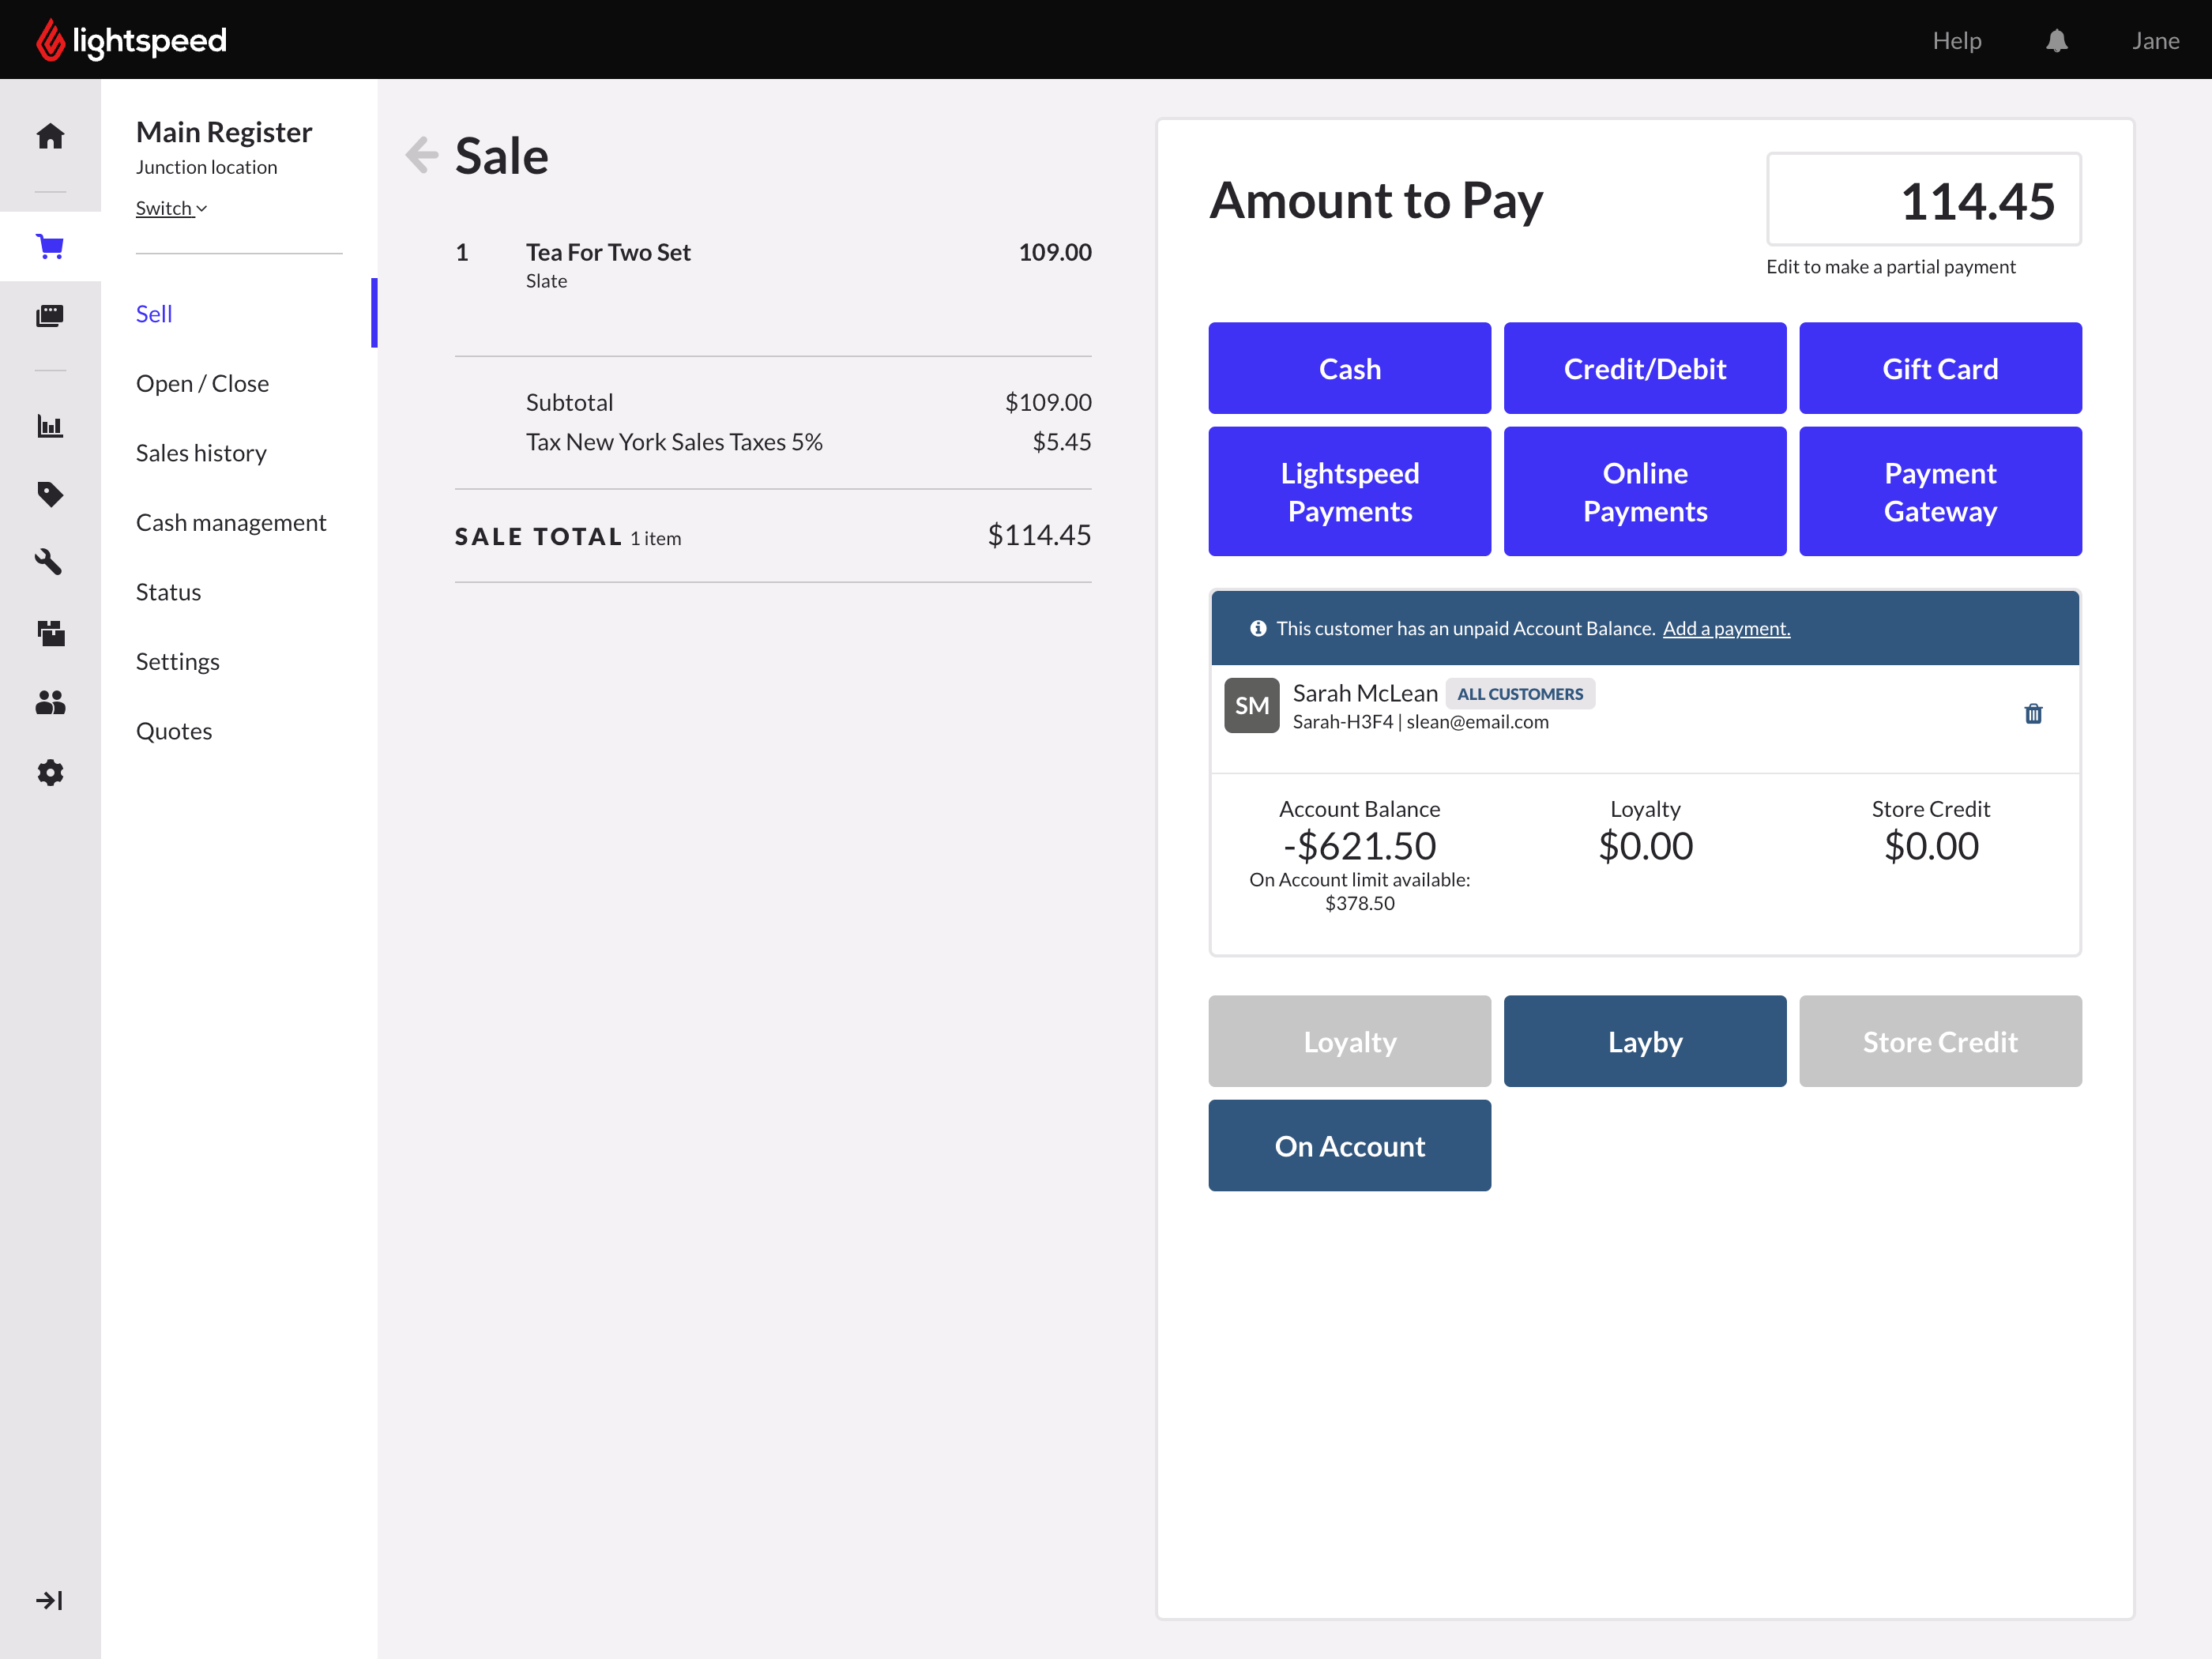The height and width of the screenshot is (1659, 2212).
Task: Select the On Account payment button
Action: coord(1349,1146)
